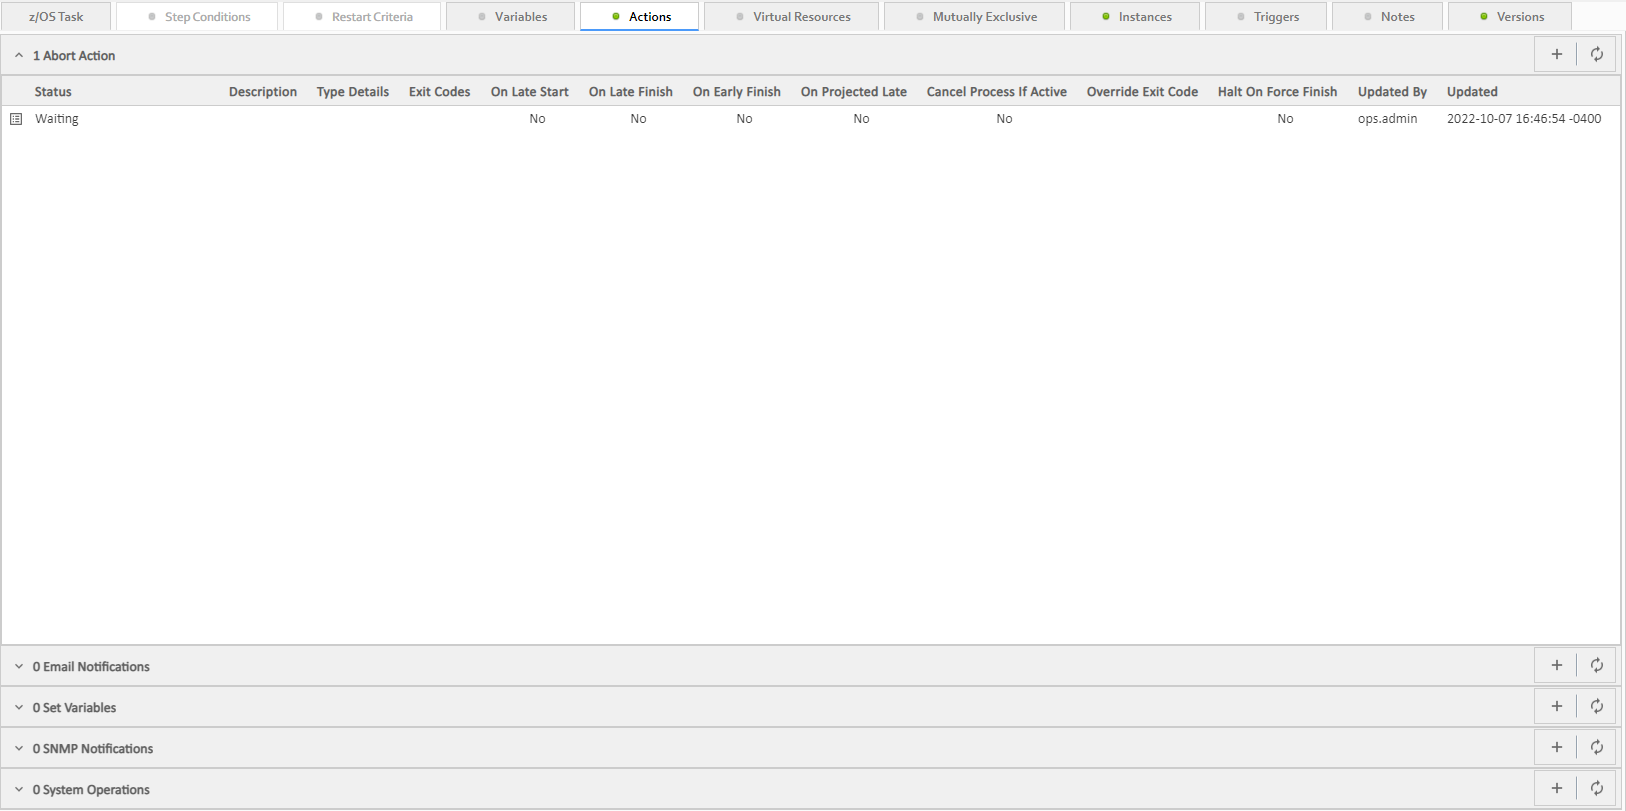Expand the System Operations section
Viewport: 1626px width, 811px height.
[19, 790]
